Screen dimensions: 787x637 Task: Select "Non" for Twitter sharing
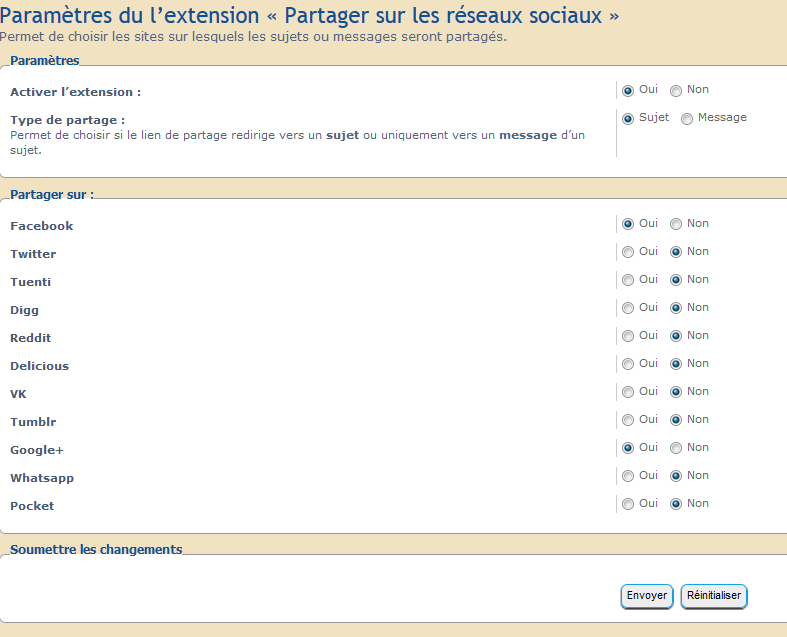pos(676,253)
